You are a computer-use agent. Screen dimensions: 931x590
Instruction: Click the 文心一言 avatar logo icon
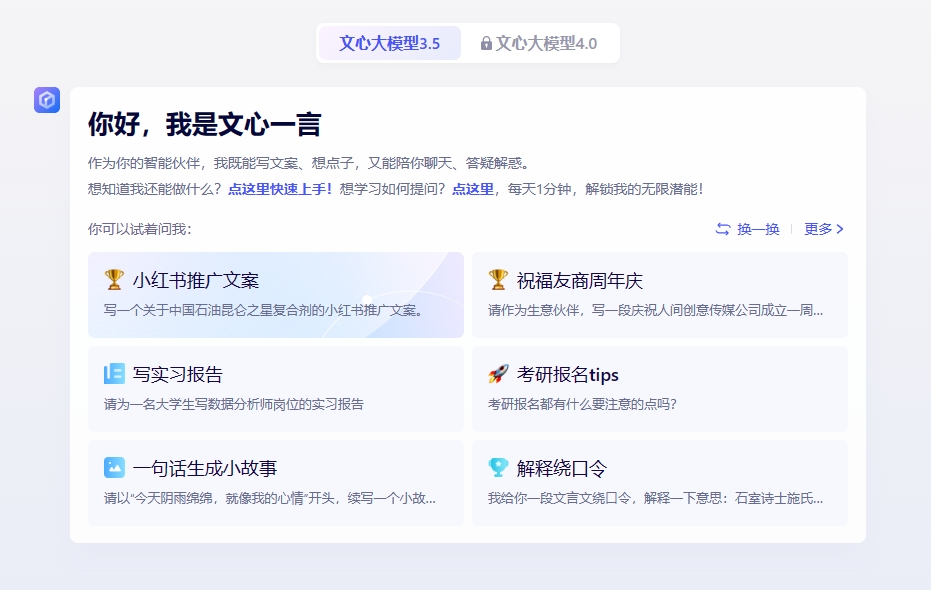click(x=47, y=100)
